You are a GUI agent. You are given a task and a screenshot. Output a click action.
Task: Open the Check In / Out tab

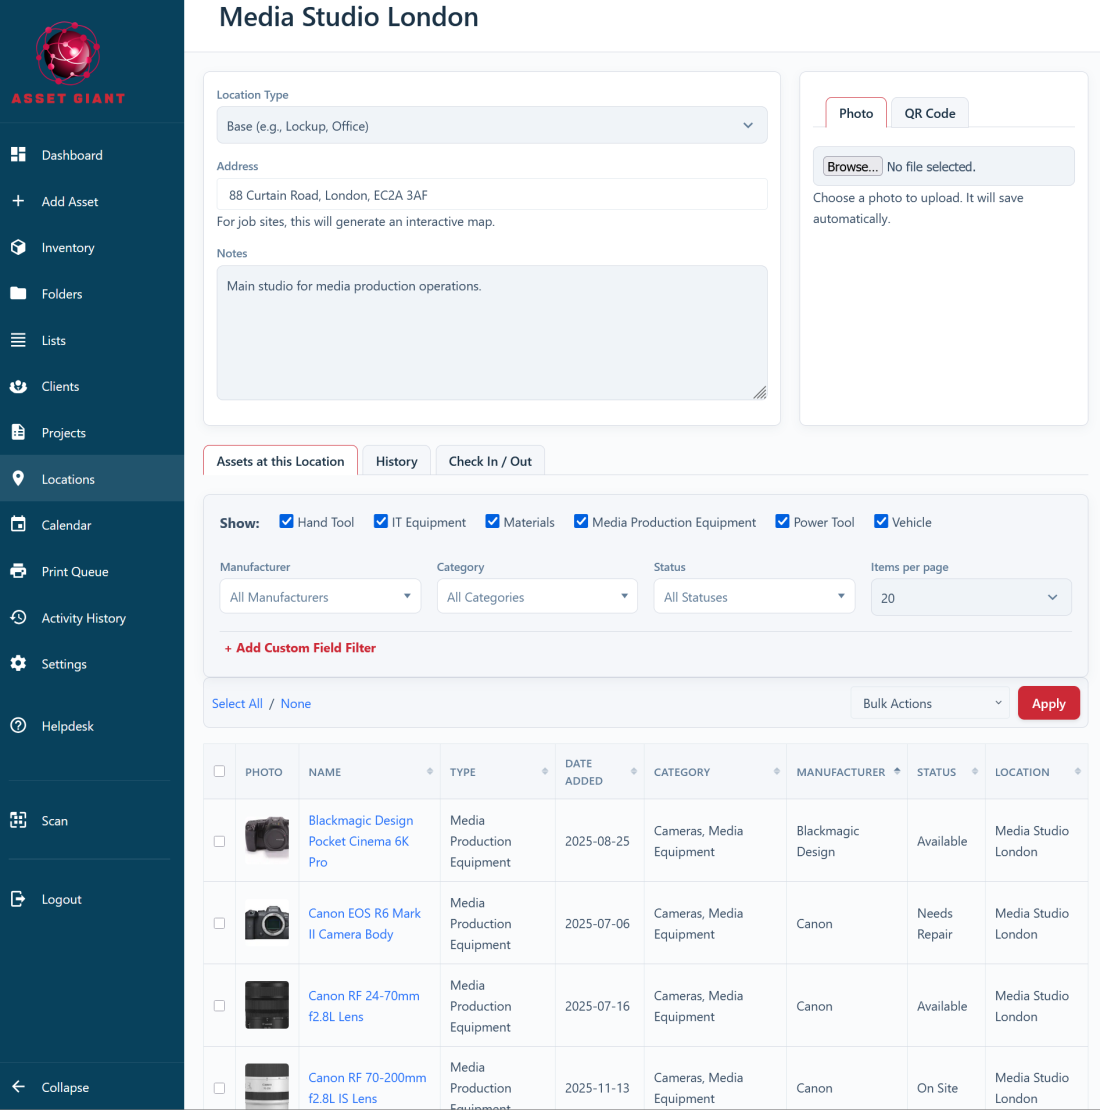[x=490, y=461]
